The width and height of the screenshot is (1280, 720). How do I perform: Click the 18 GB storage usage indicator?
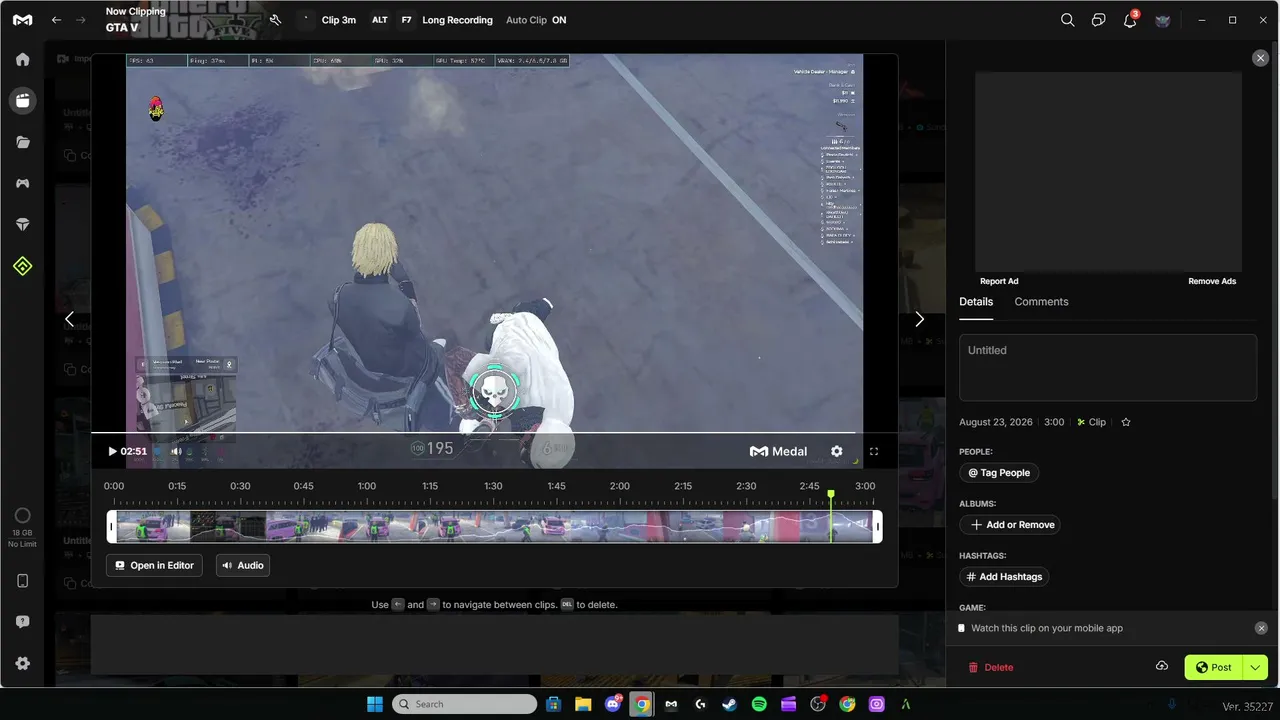22,527
